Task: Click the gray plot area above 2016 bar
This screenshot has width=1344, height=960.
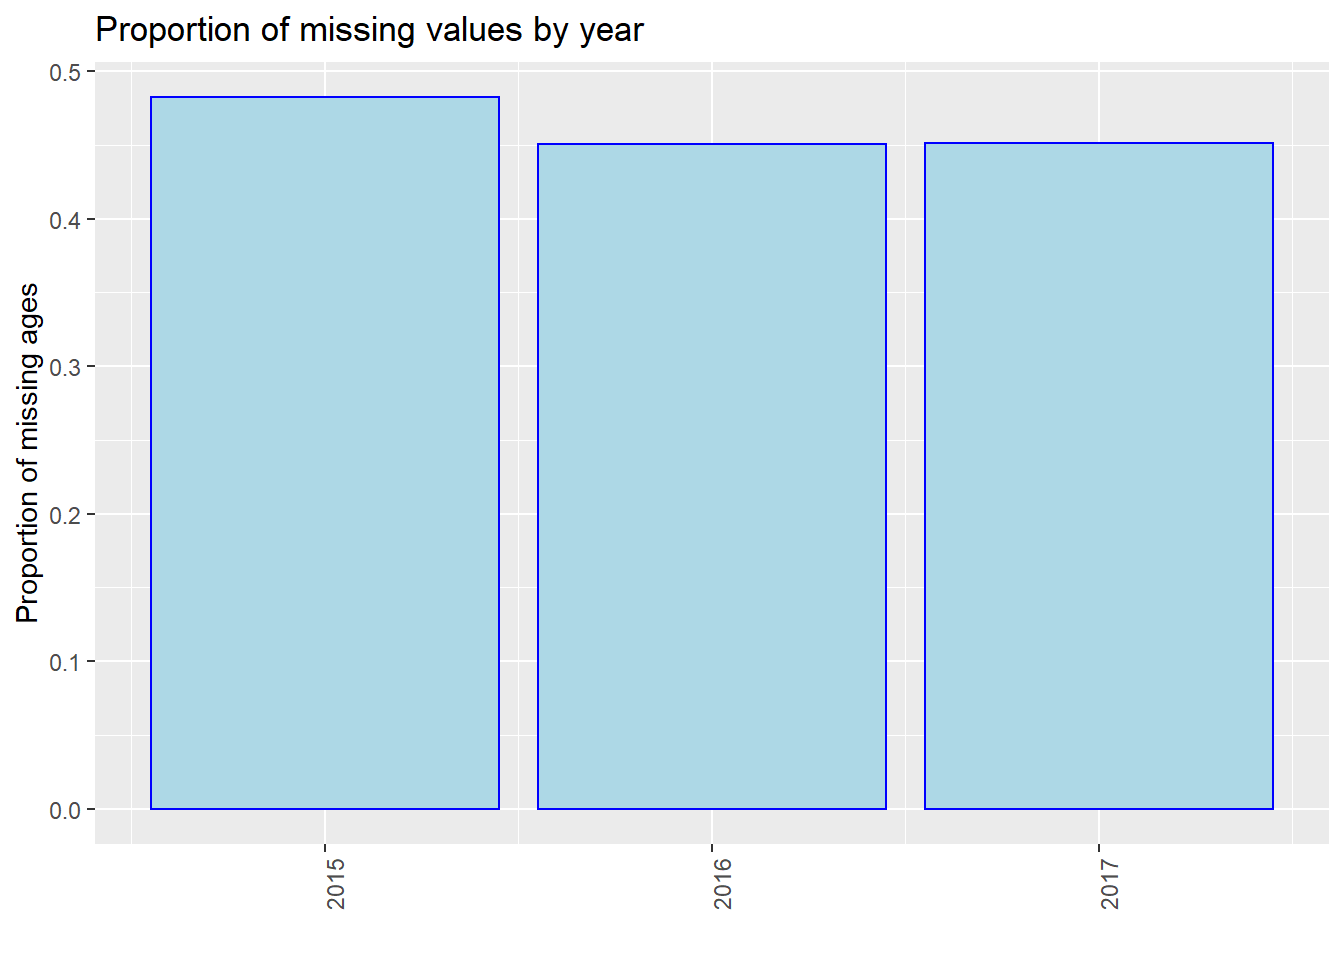Action: coord(712,105)
